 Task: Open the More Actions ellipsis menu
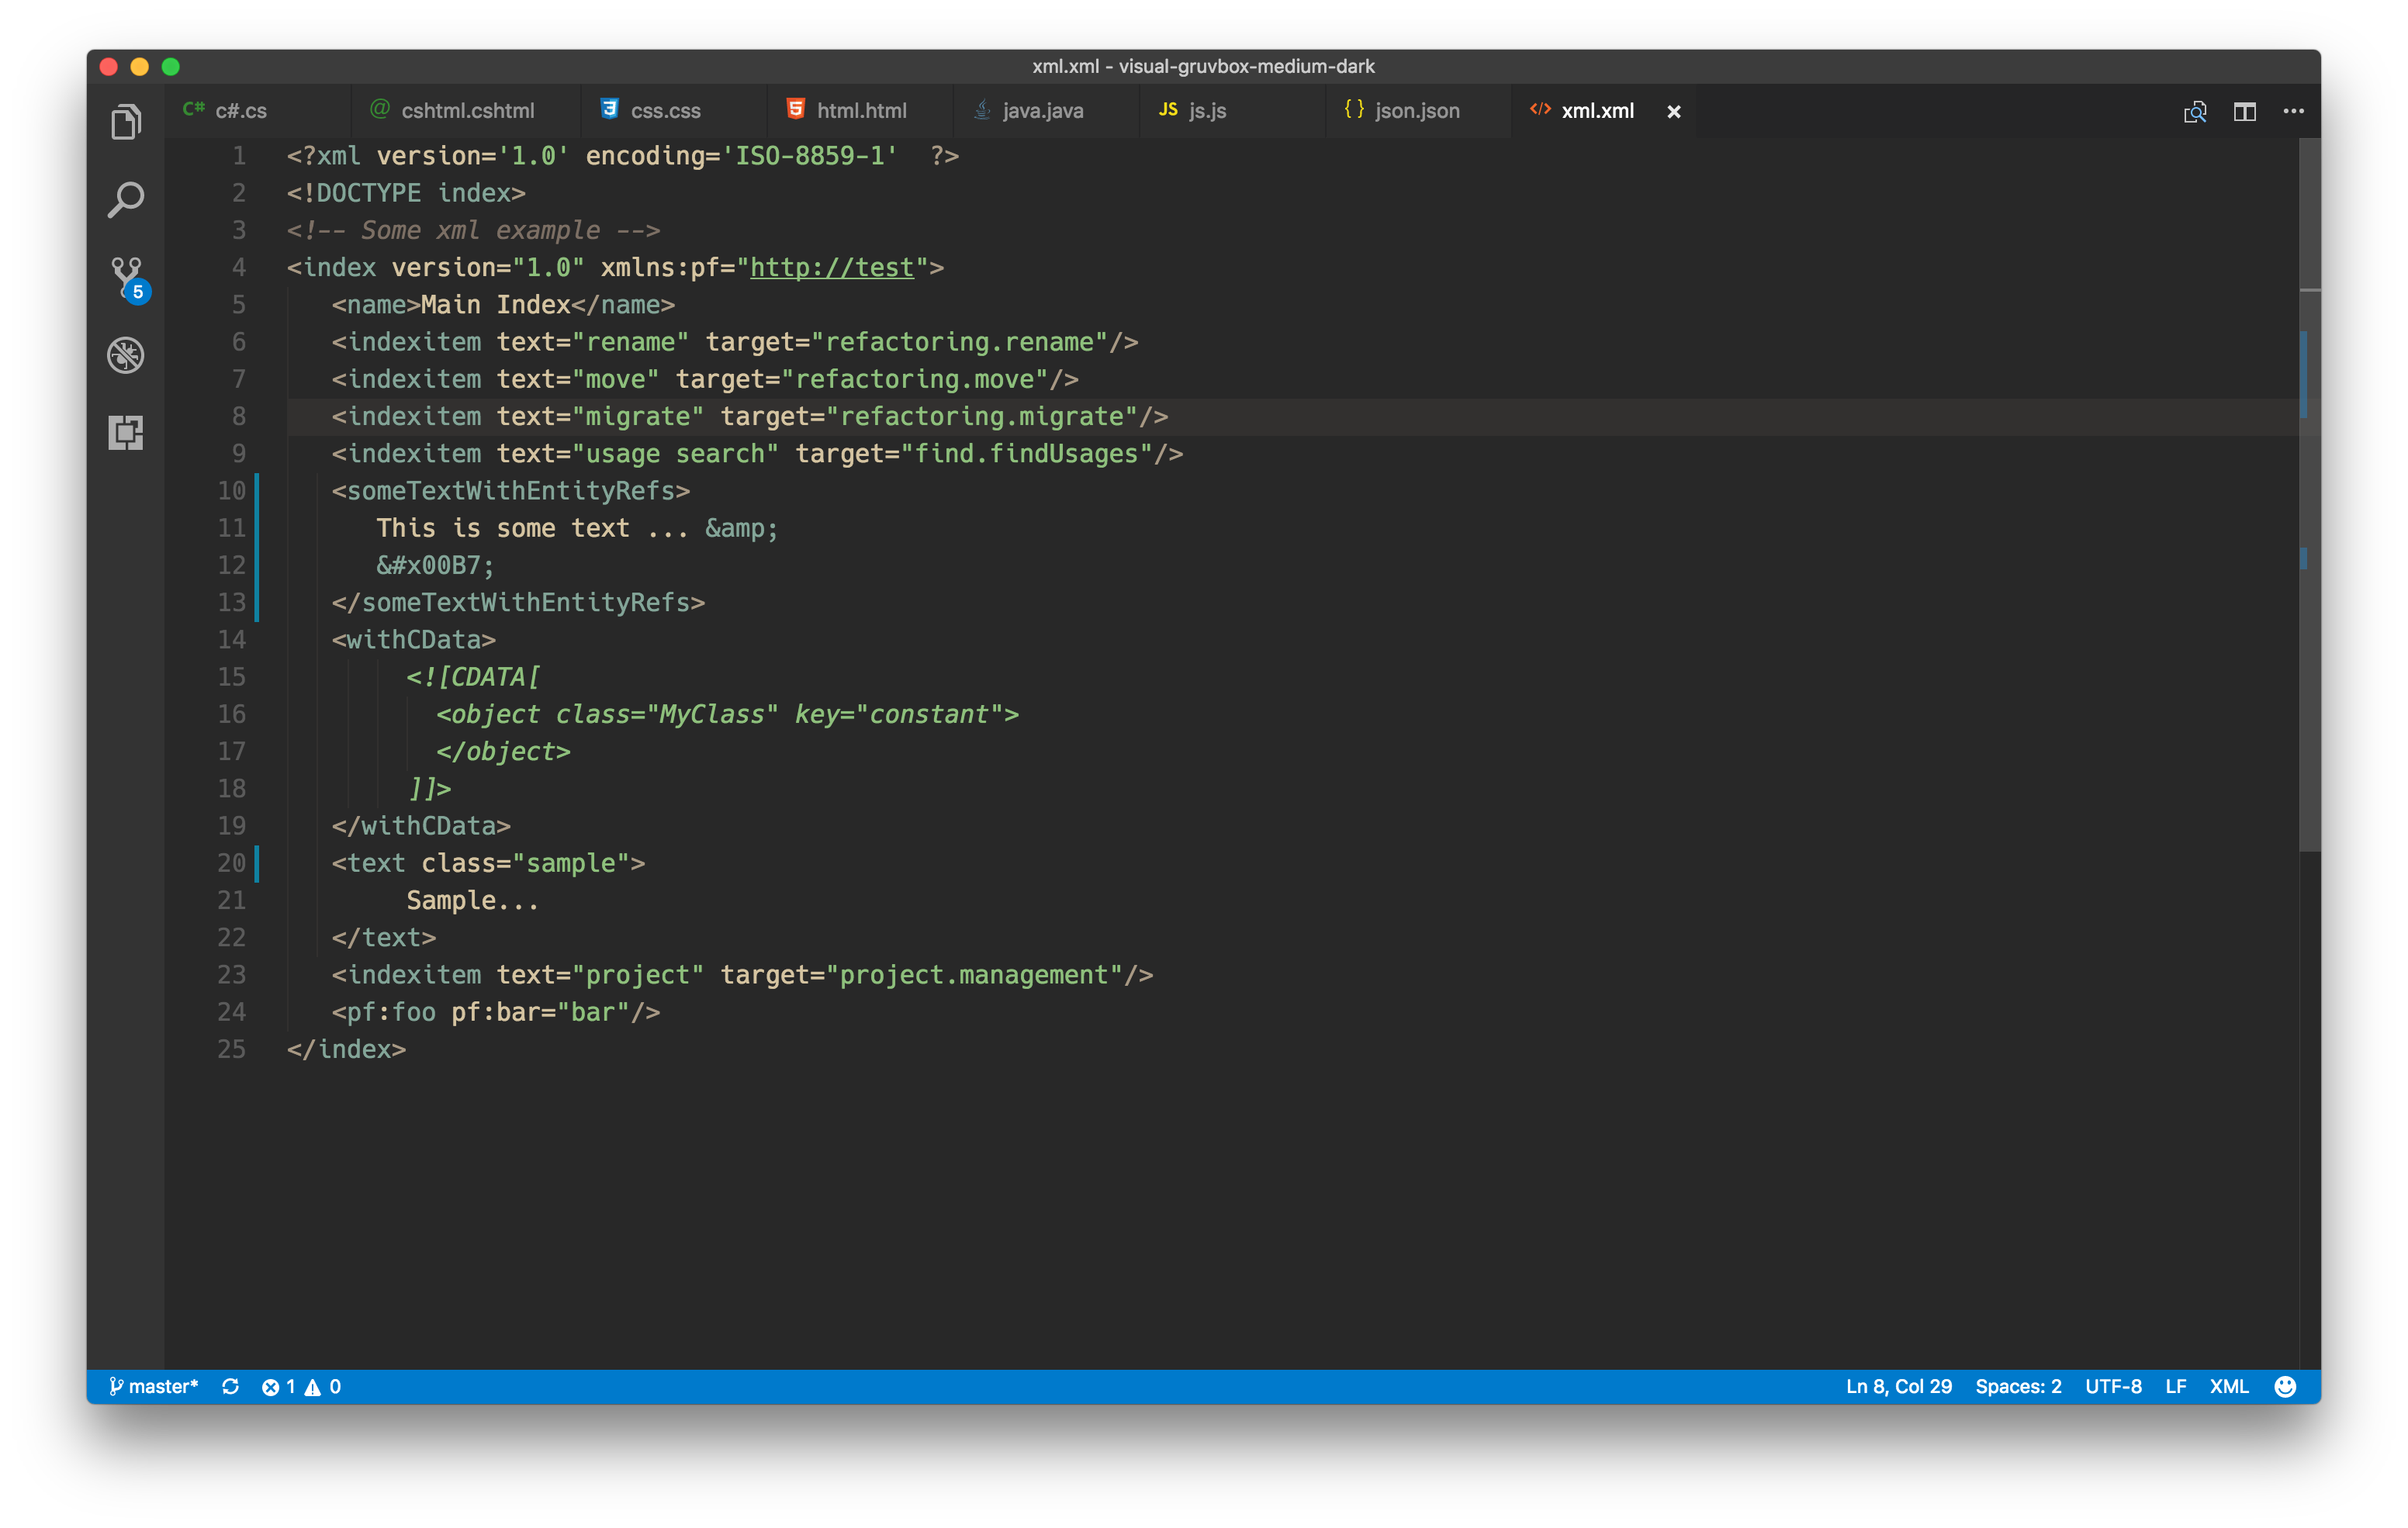2293,111
